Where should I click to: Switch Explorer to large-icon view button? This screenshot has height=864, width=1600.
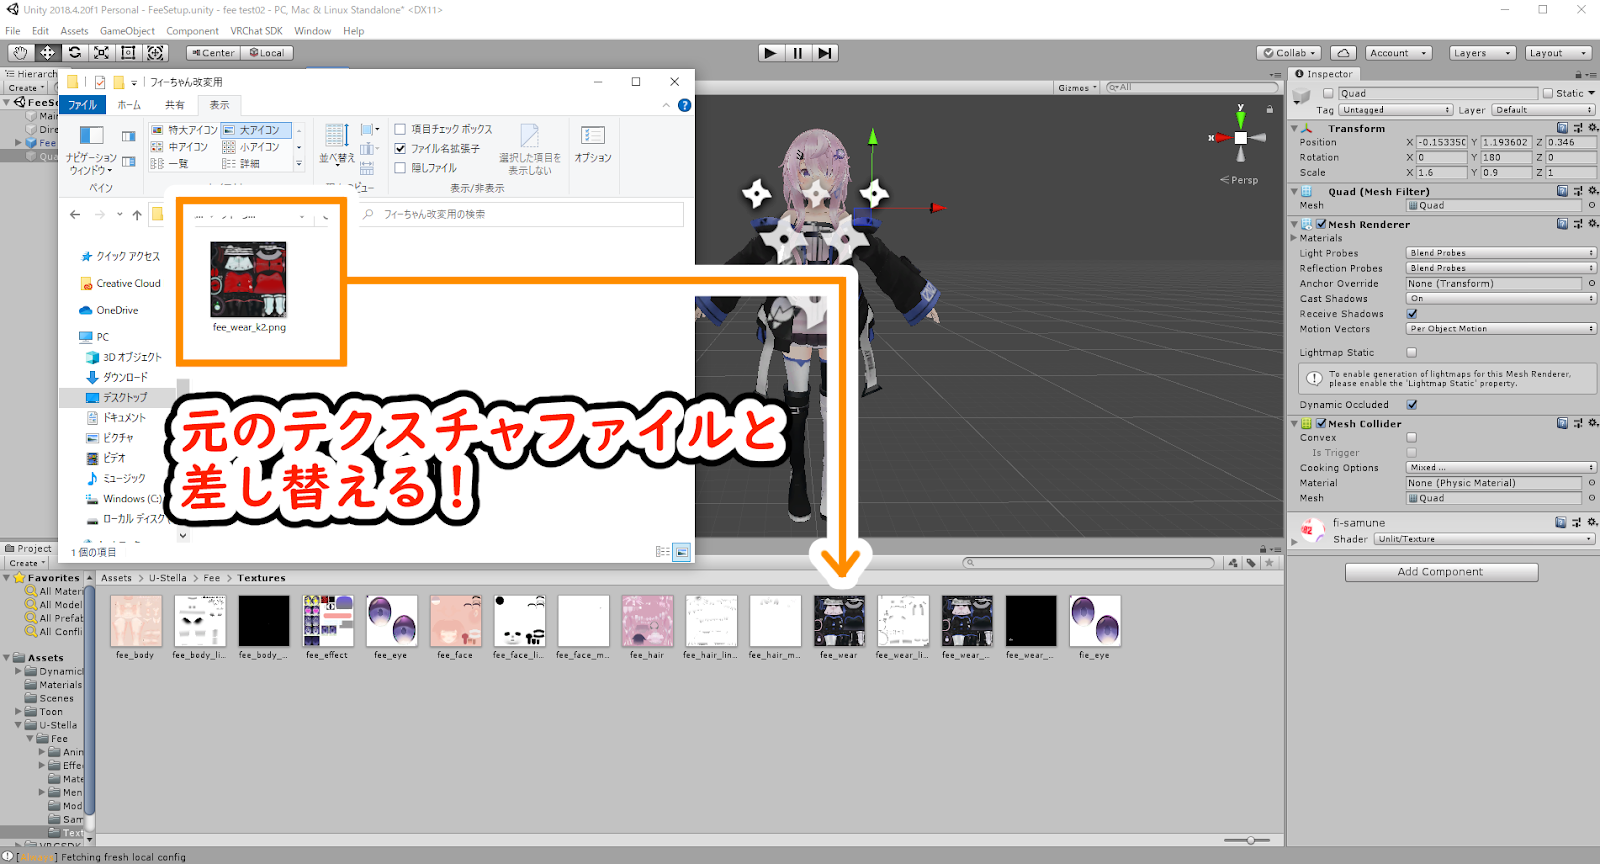pos(681,552)
